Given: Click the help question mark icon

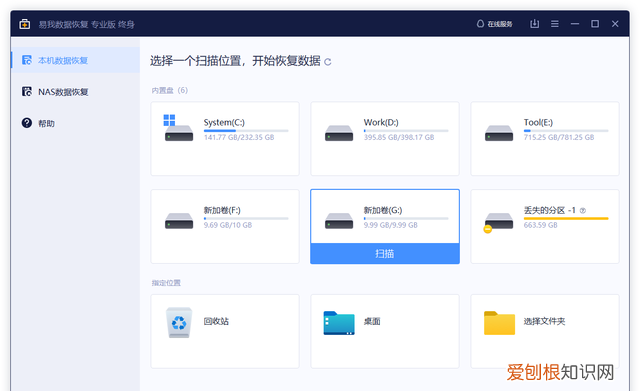Looking at the screenshot, I should coord(27,123).
